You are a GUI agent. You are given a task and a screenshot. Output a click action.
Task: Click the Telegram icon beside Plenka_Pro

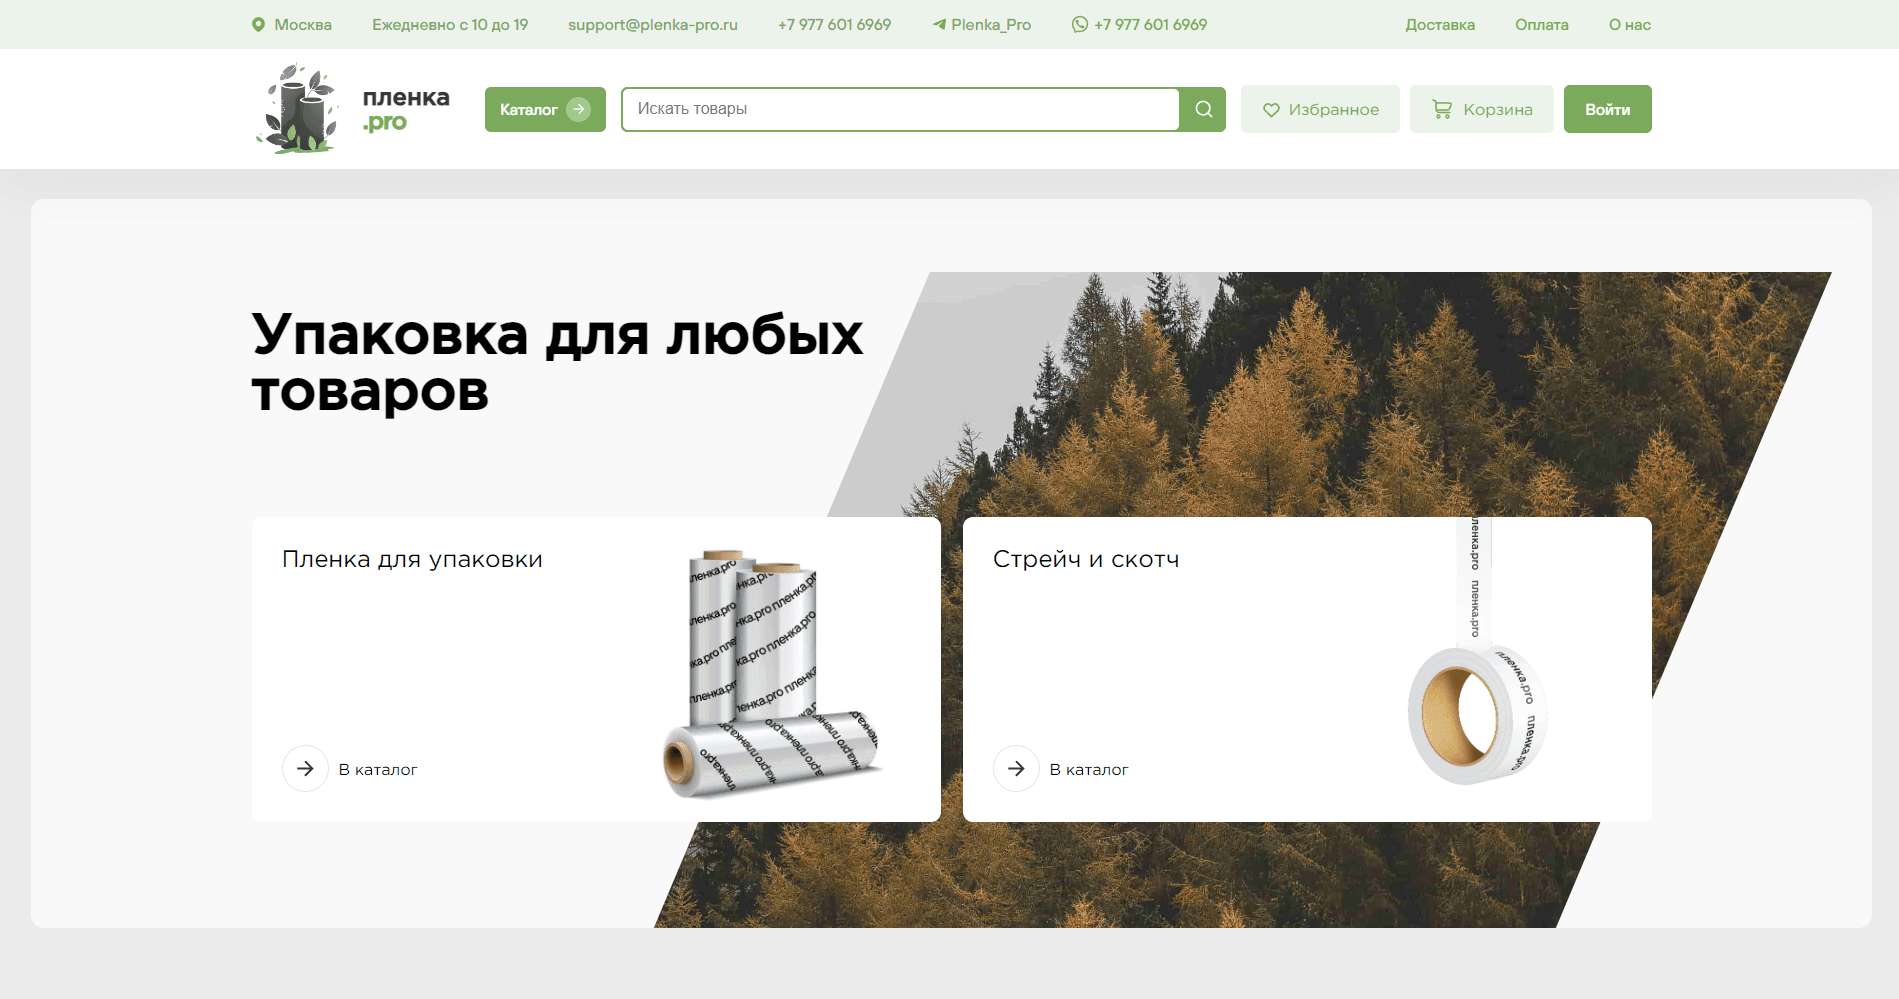pos(939,25)
